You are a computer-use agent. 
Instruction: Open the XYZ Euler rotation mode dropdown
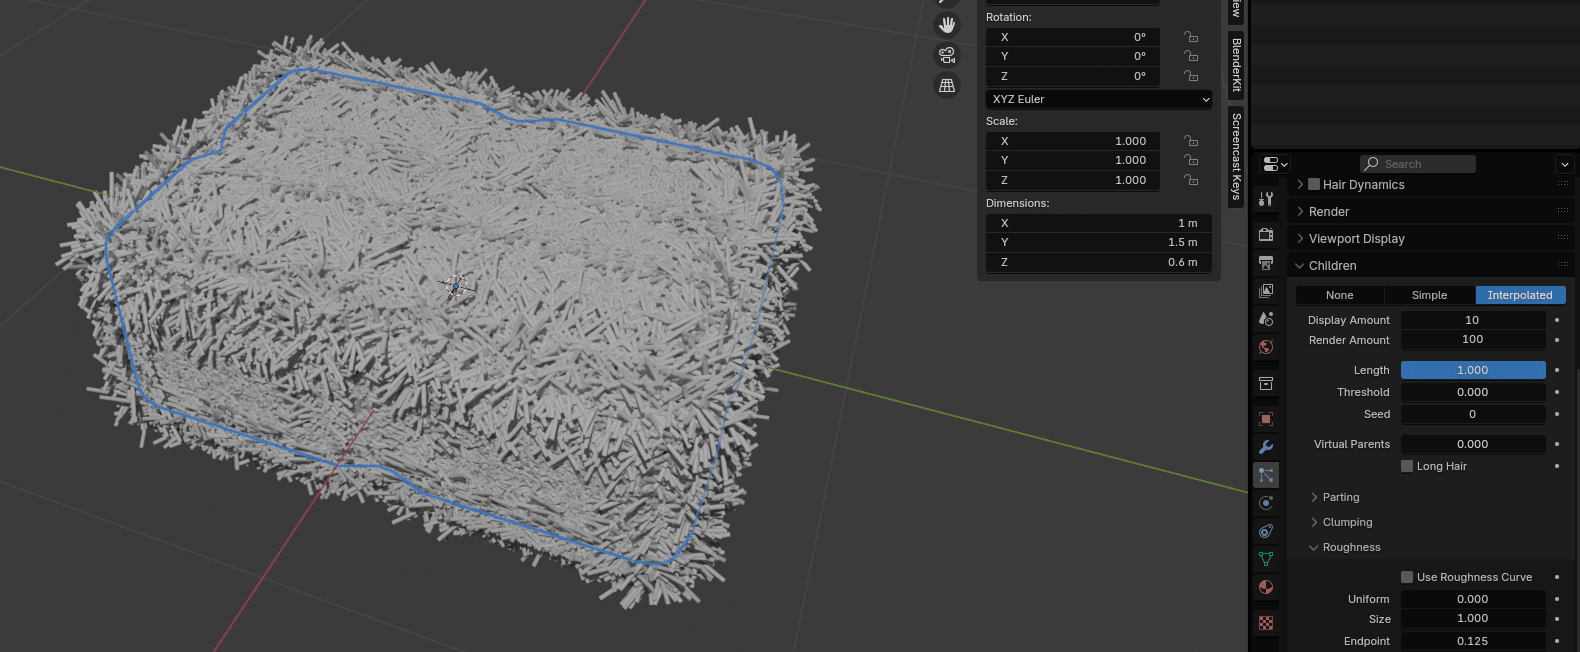(x=1100, y=99)
